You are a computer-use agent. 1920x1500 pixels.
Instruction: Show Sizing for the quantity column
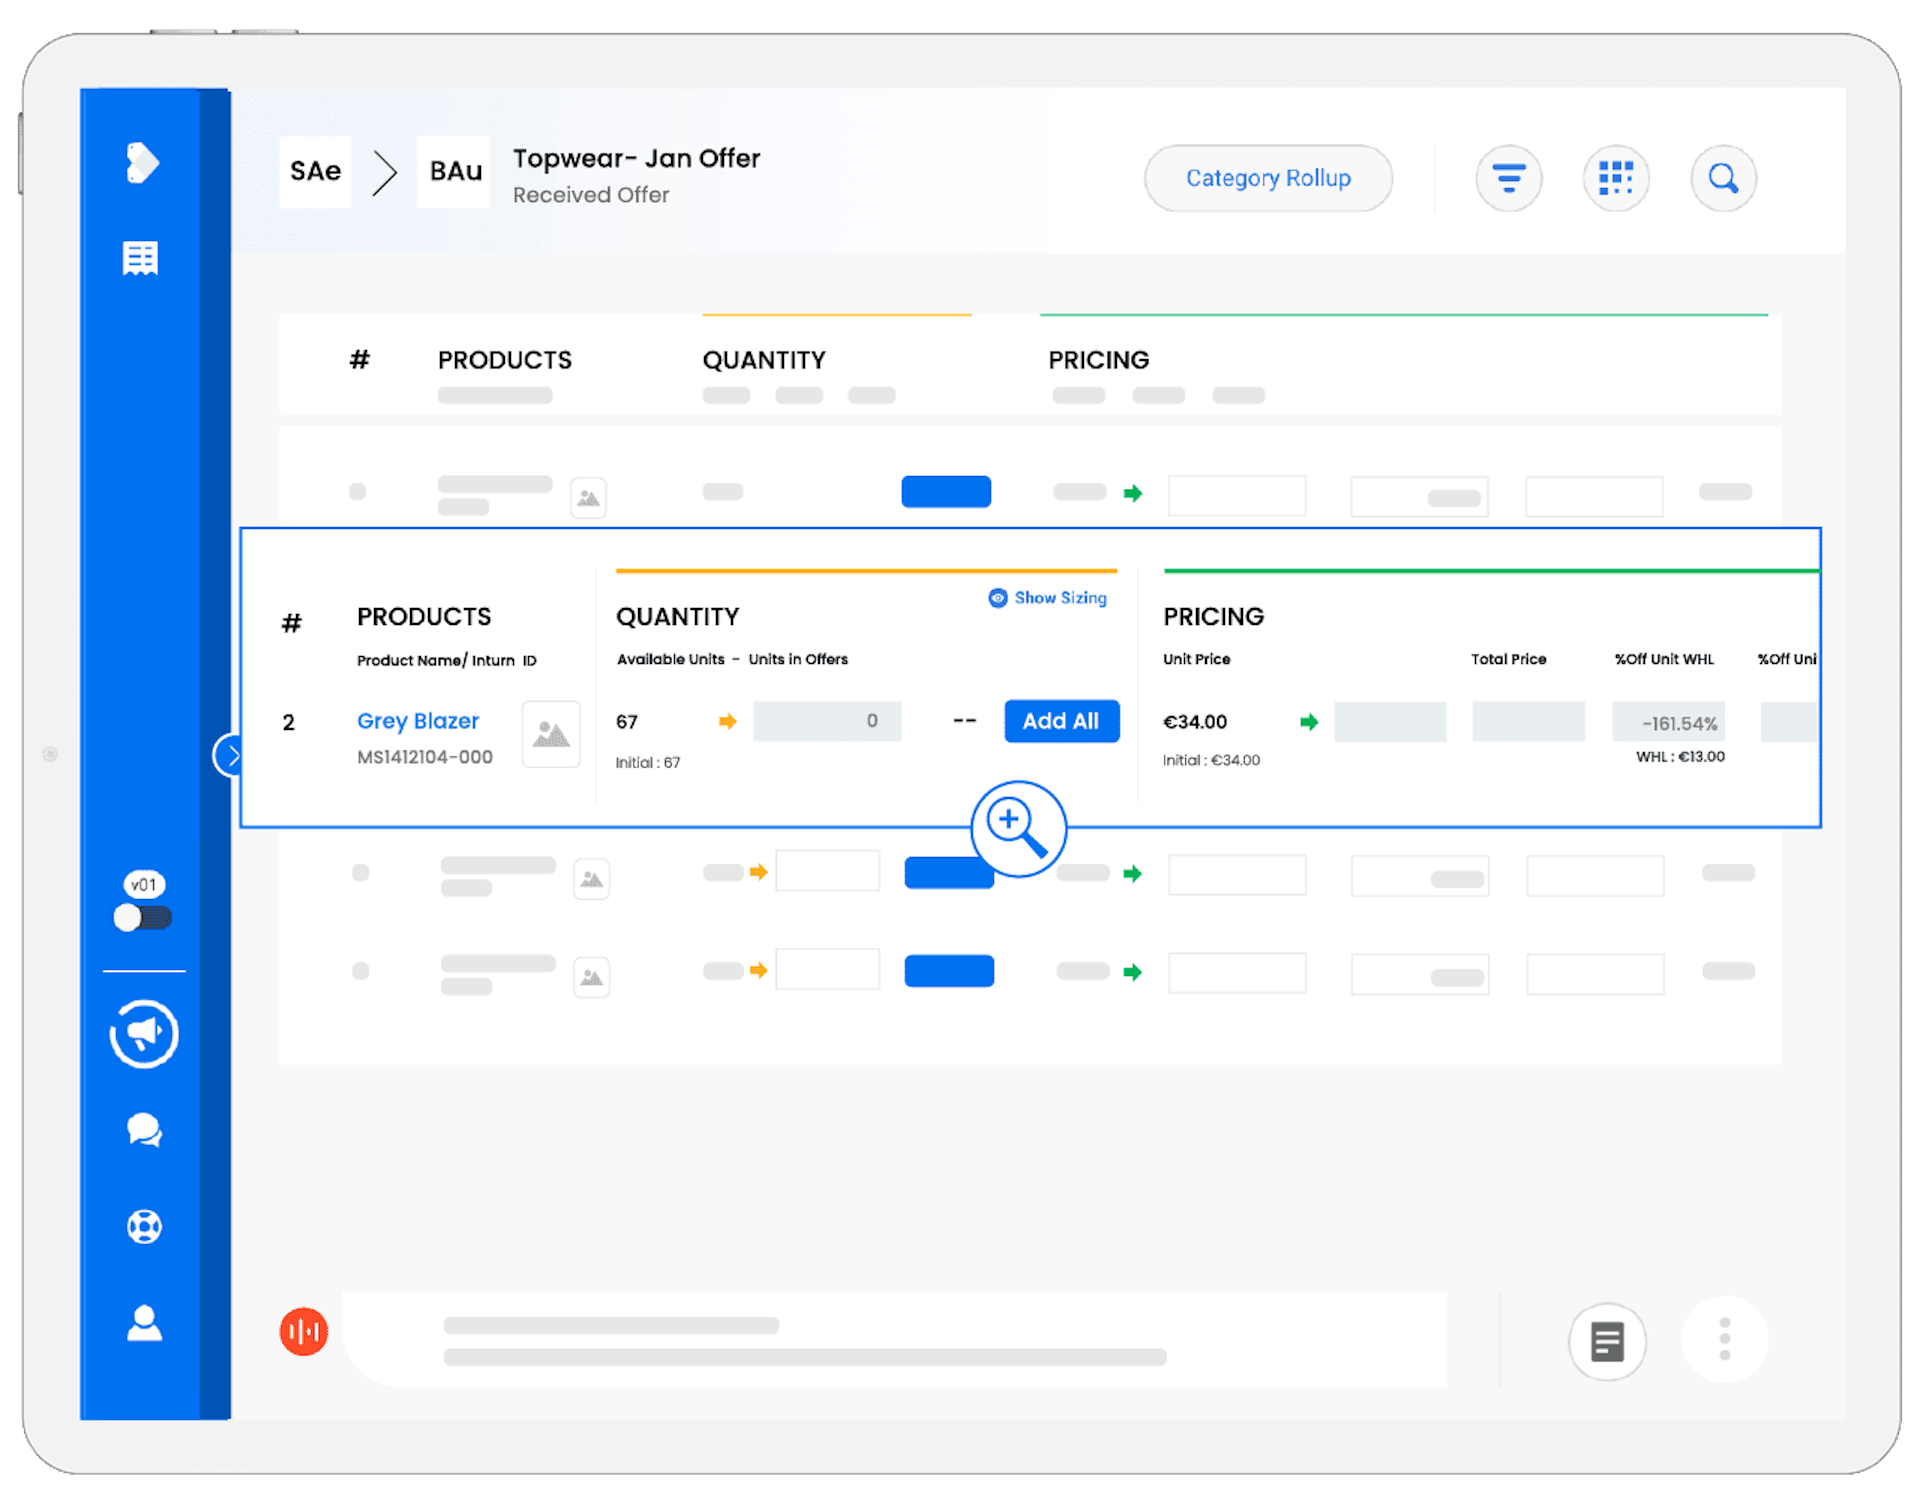coord(1047,597)
